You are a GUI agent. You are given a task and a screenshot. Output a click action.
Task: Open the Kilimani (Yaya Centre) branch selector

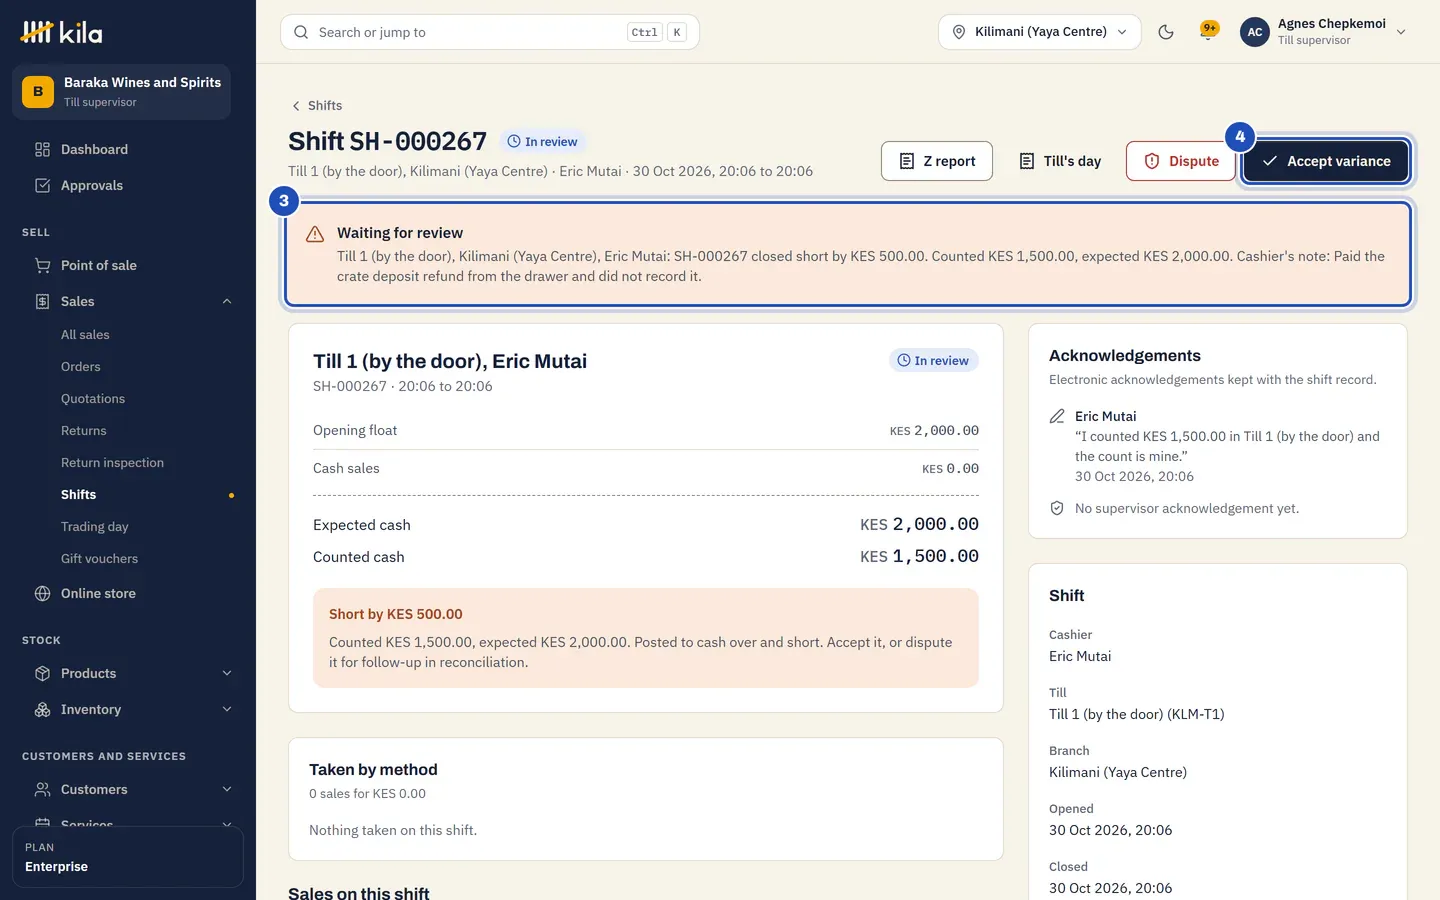point(1039,32)
